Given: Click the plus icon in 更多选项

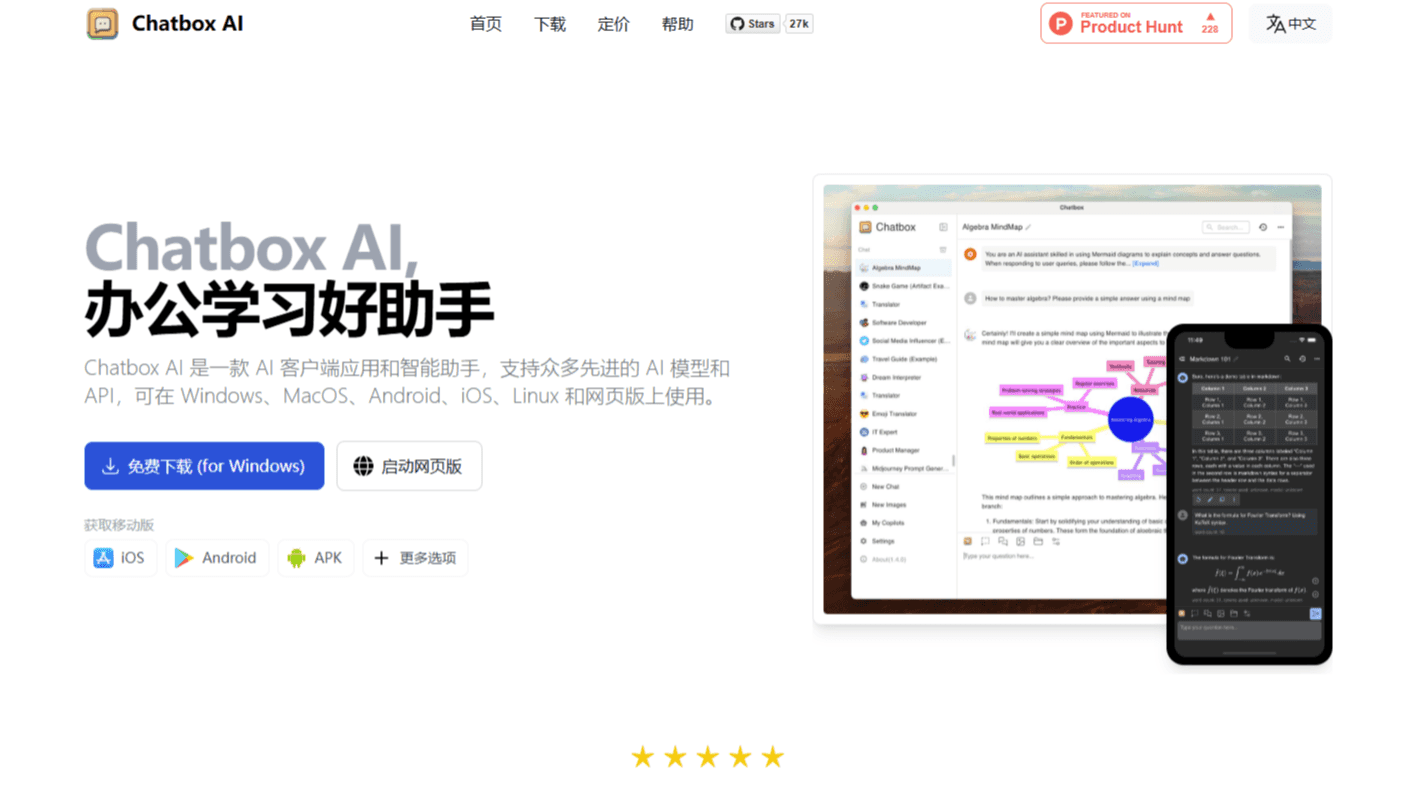Looking at the screenshot, I should [x=381, y=558].
